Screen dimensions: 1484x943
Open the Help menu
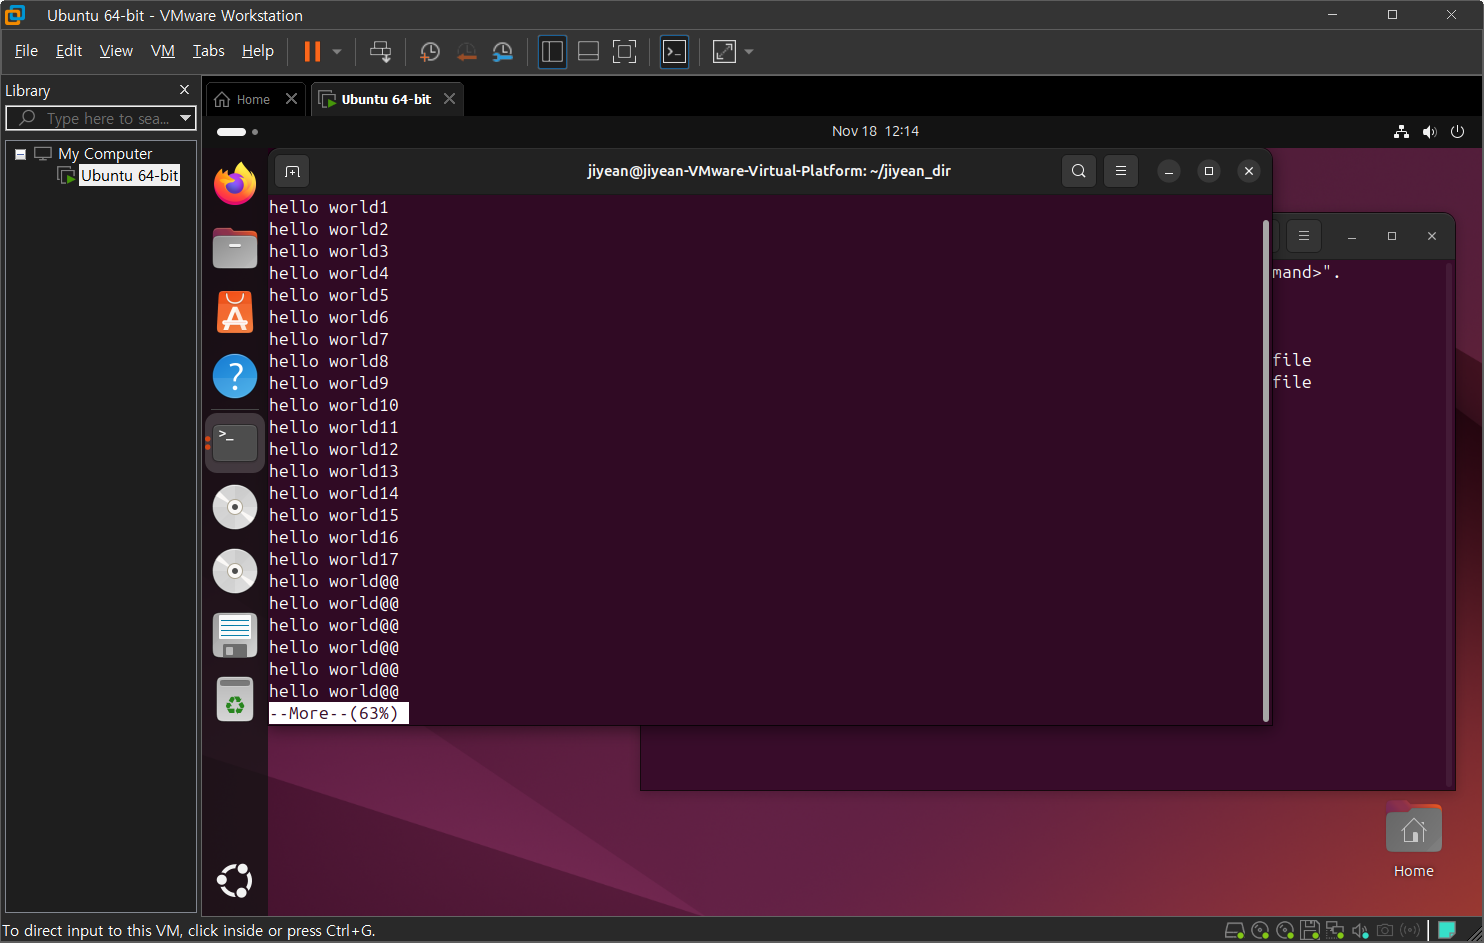click(257, 51)
